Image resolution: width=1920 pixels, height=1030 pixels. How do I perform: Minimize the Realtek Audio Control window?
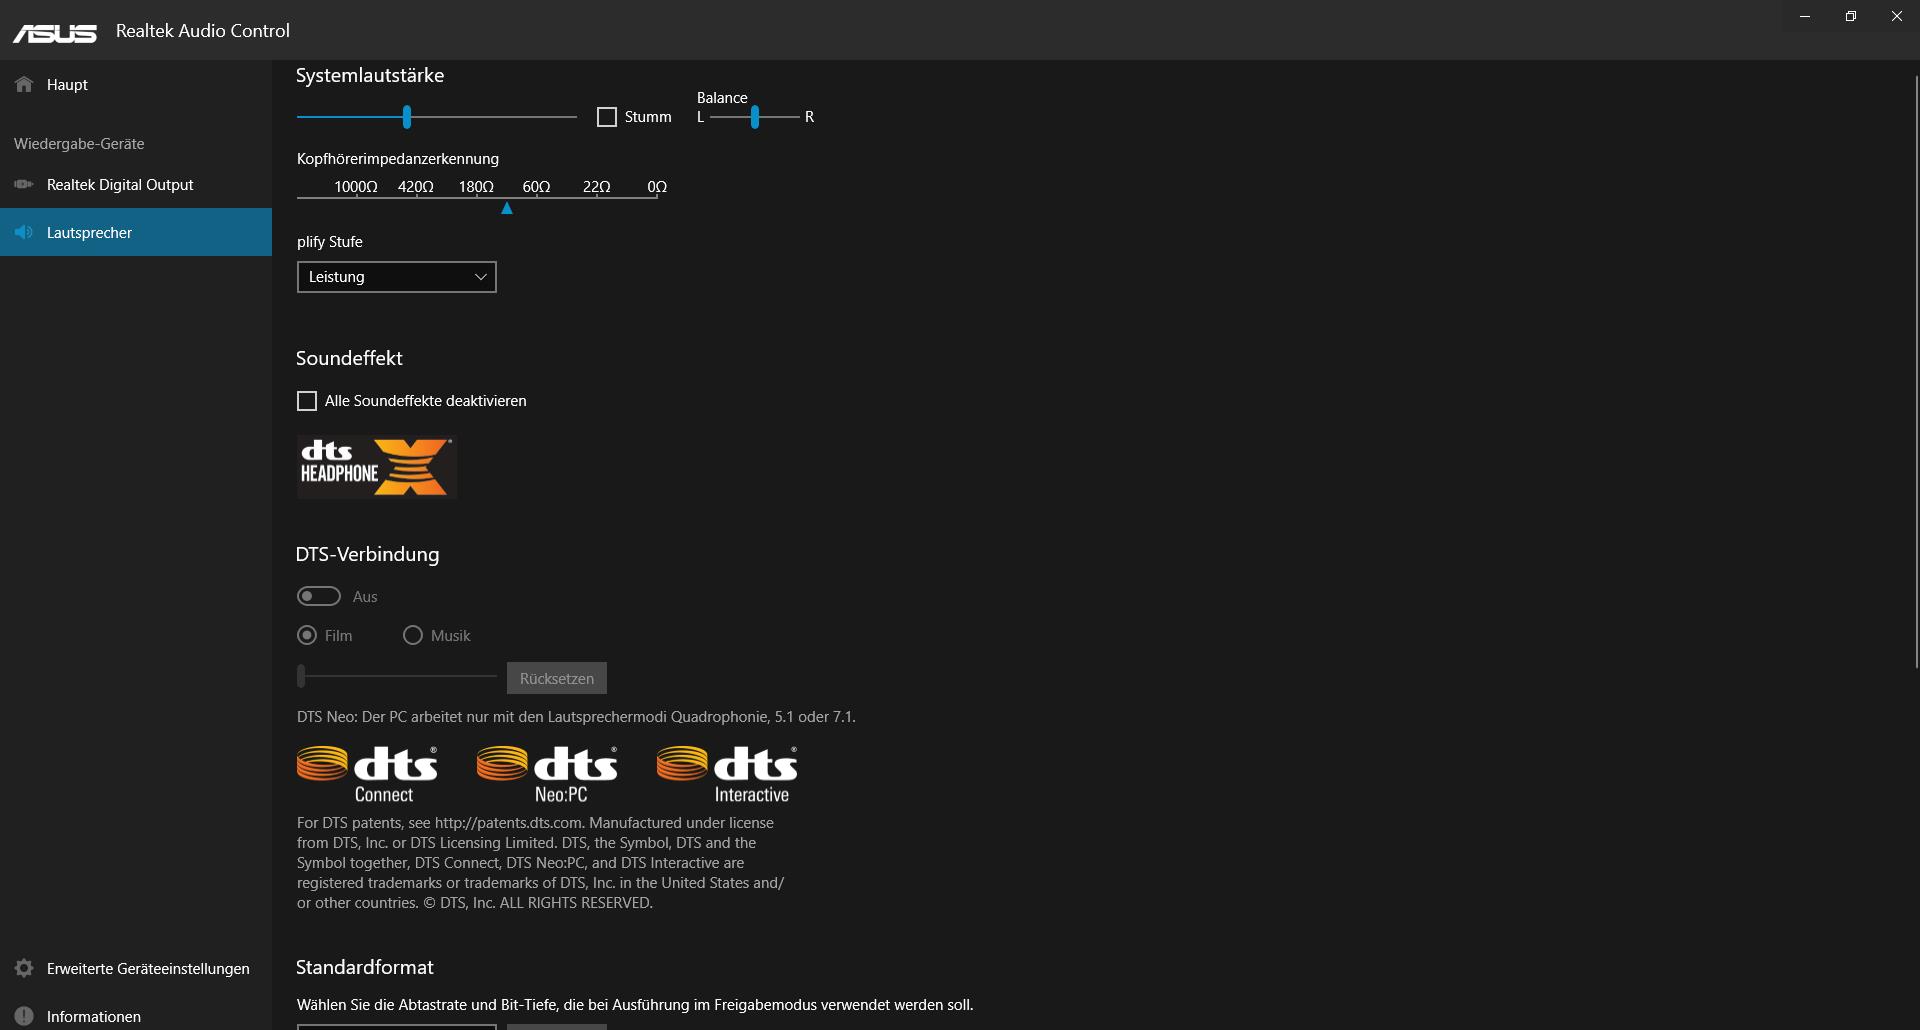pos(1805,16)
